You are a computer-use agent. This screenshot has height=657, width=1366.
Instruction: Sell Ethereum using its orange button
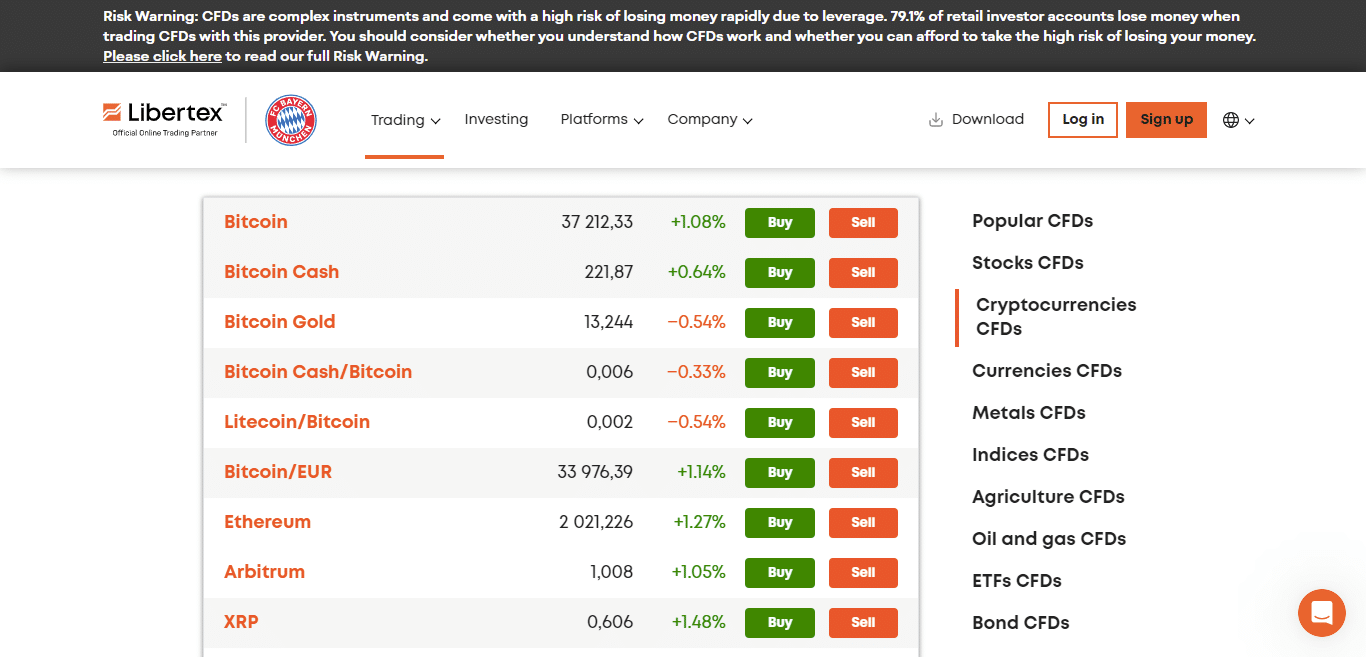point(863,523)
